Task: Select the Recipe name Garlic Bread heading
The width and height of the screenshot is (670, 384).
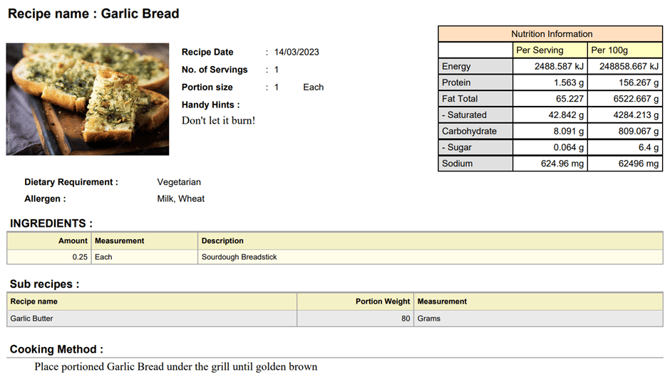Action: 94,14
